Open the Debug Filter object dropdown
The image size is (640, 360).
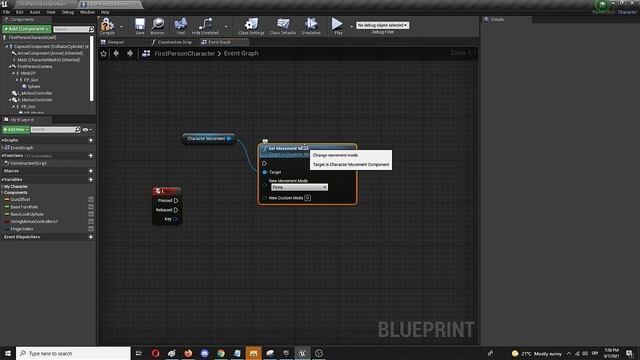pos(382,25)
